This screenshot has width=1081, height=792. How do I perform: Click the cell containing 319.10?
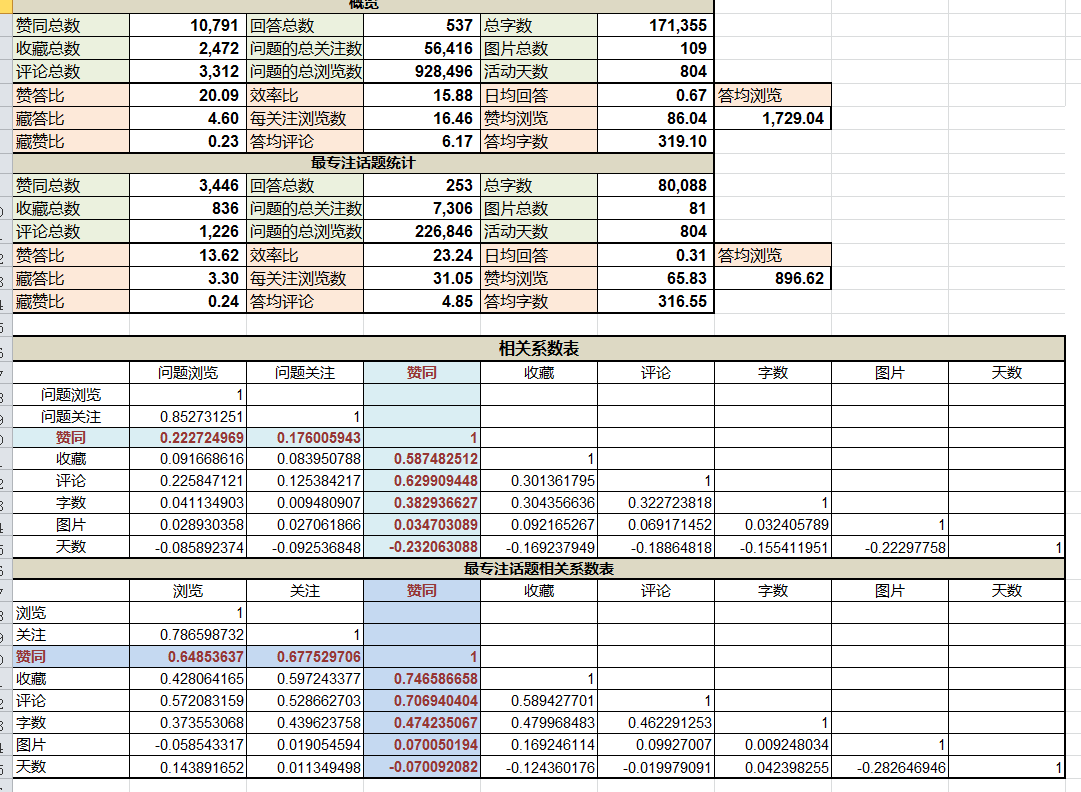(655, 141)
